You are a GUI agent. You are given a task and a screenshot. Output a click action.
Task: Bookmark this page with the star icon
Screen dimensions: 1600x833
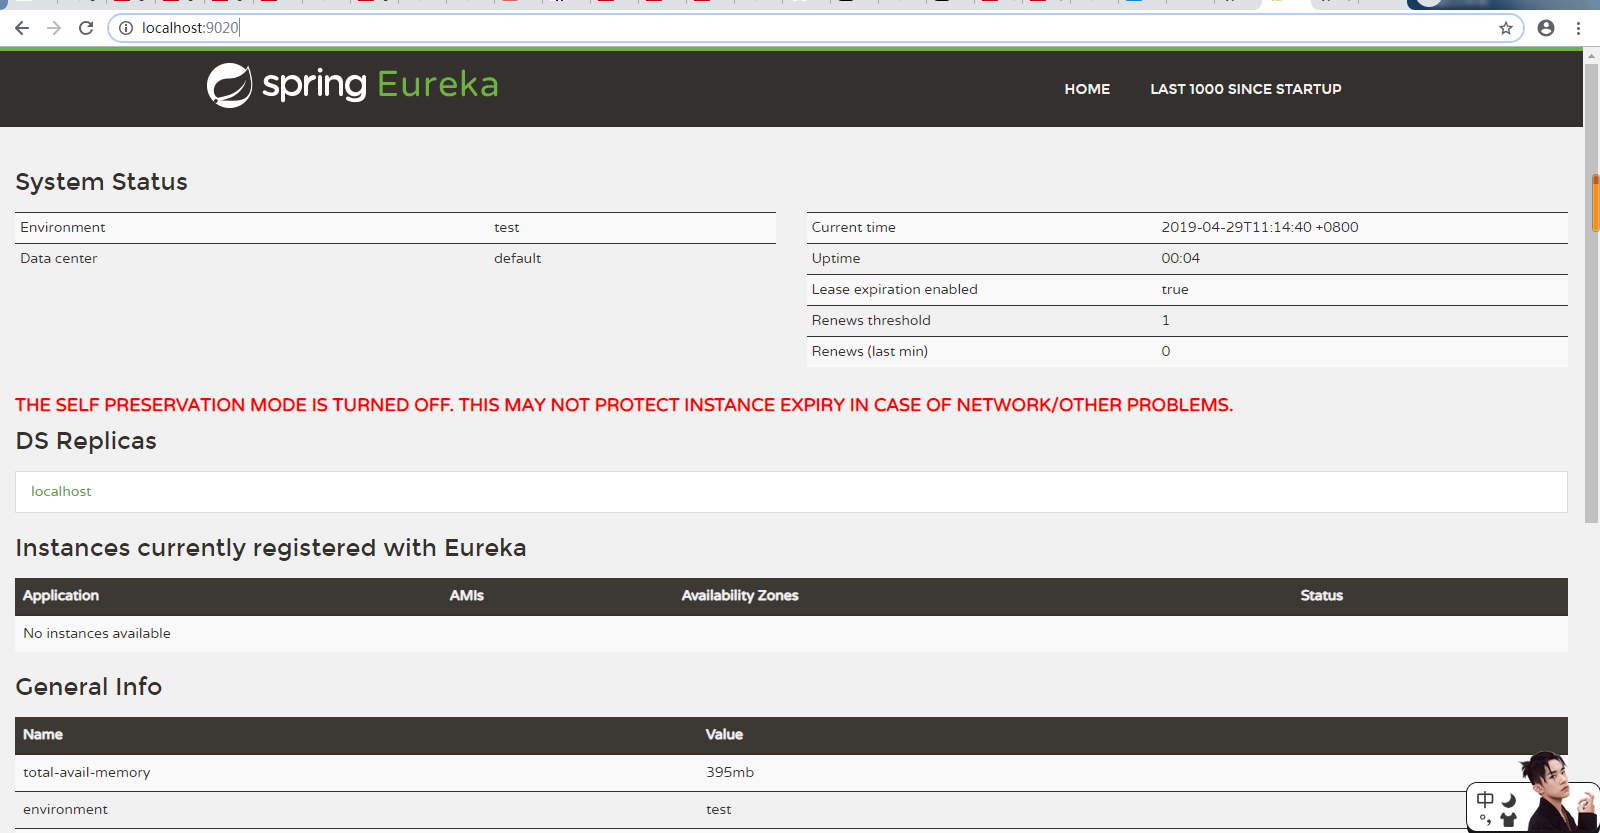click(1506, 28)
